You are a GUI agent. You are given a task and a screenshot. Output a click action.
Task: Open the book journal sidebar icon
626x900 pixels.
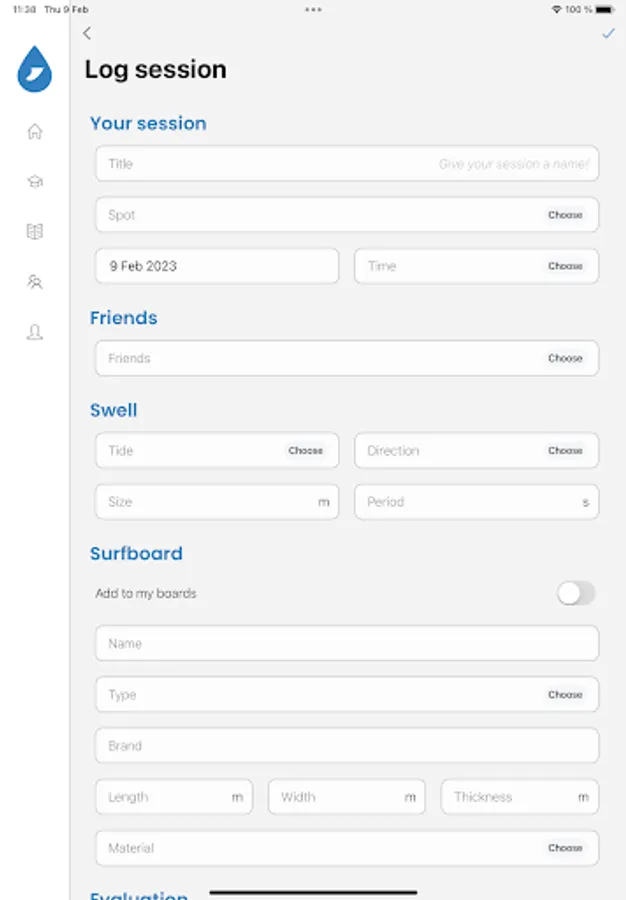(x=35, y=232)
